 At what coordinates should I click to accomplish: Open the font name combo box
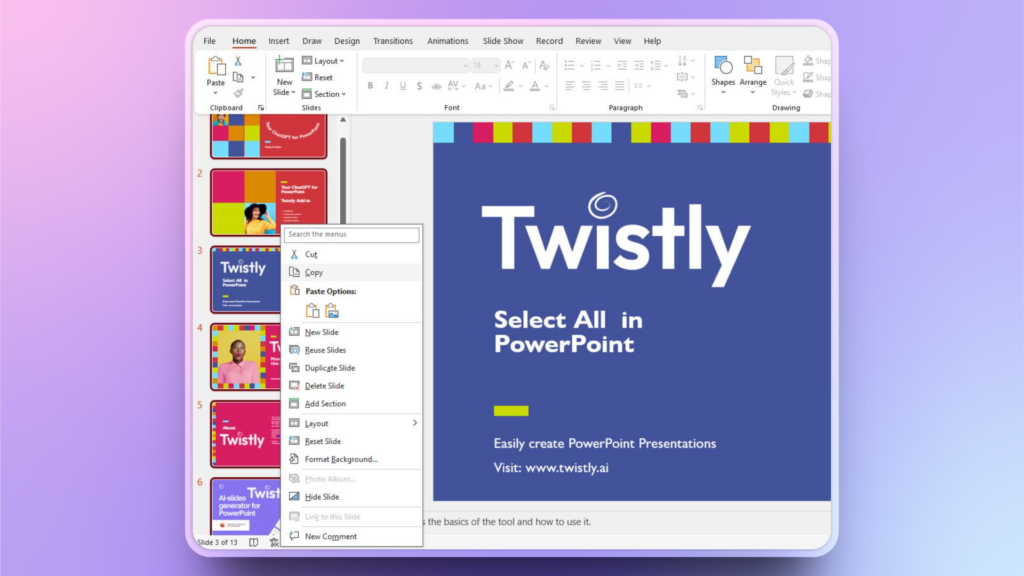tap(415, 65)
